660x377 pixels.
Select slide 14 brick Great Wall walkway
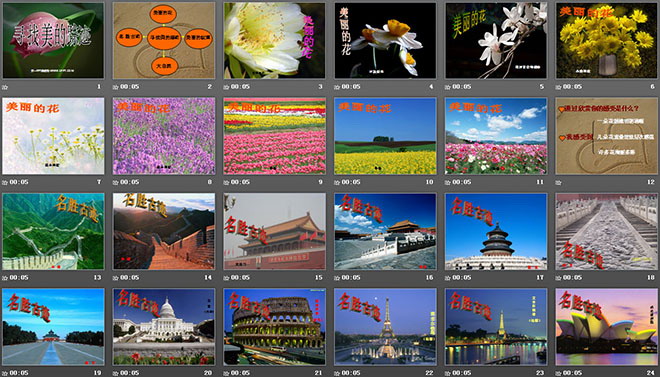click(x=164, y=231)
